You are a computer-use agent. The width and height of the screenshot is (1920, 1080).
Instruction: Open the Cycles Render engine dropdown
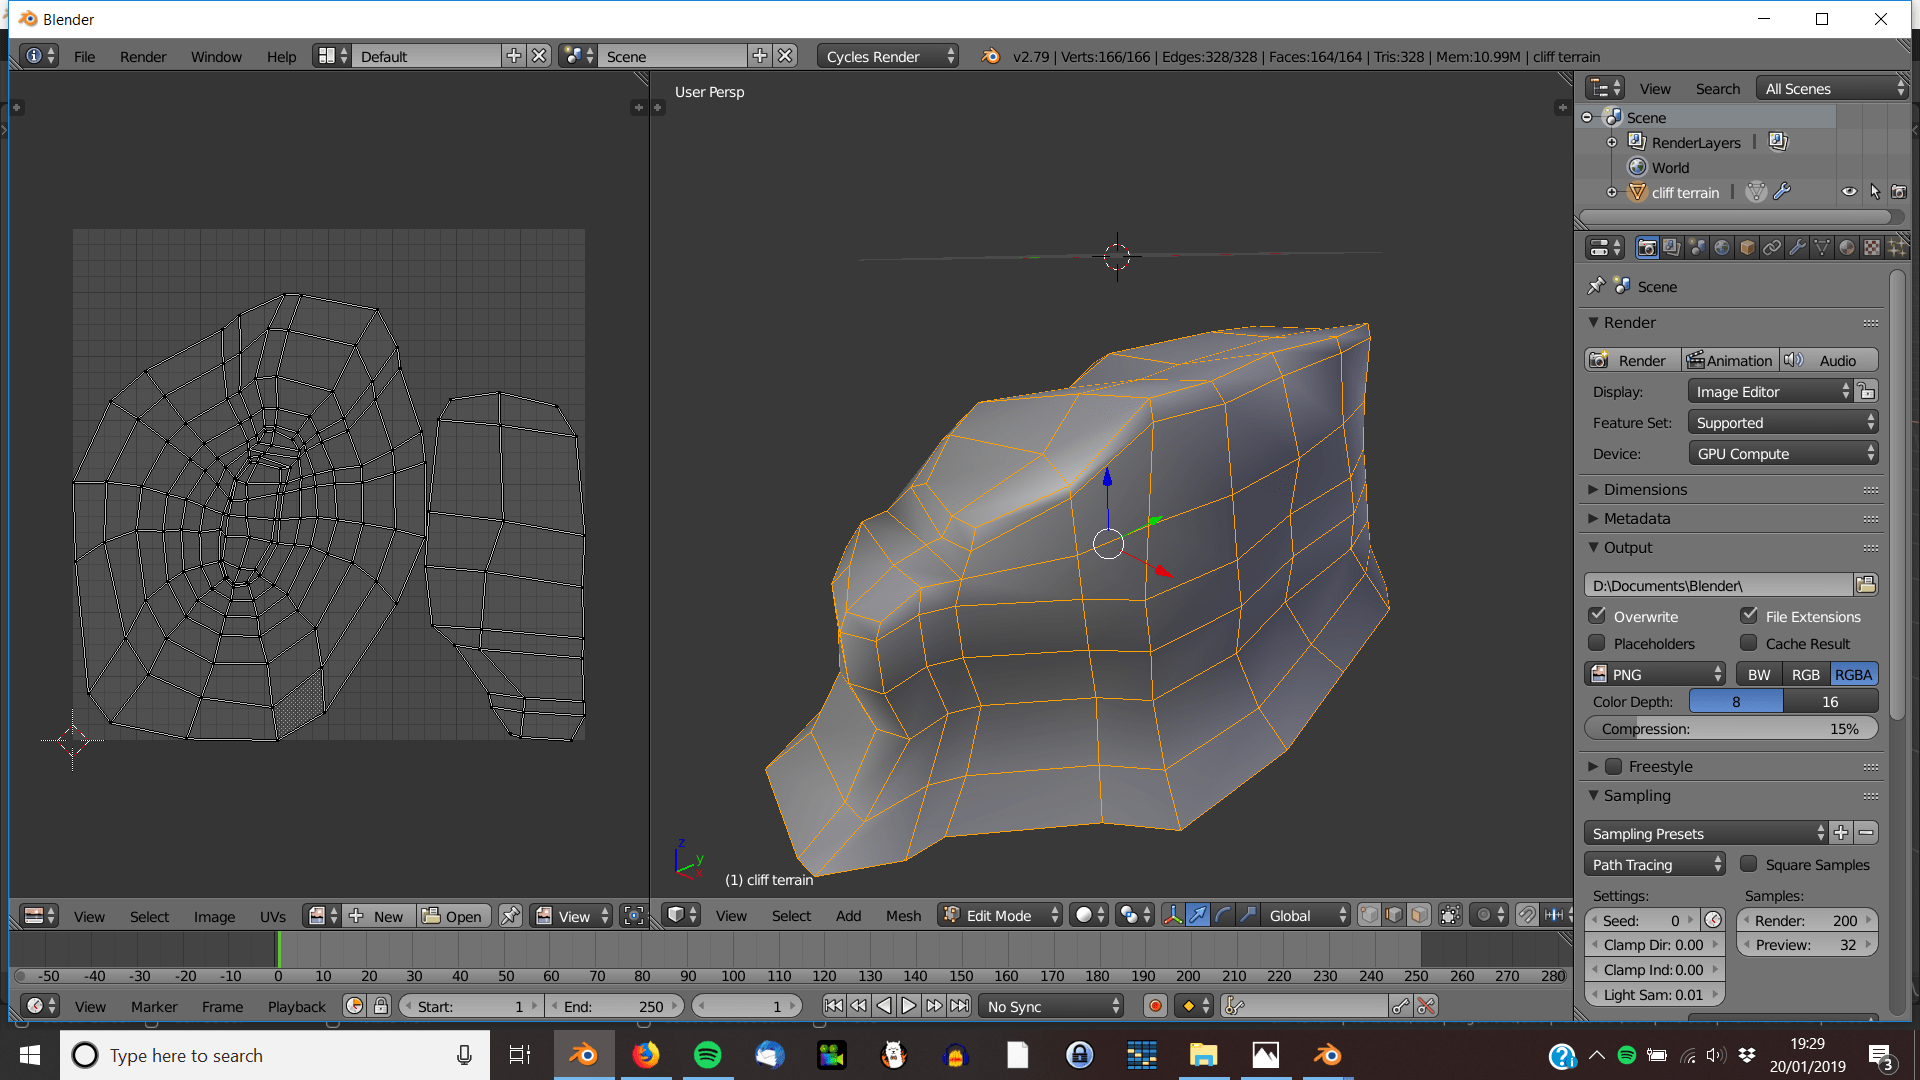point(886,56)
